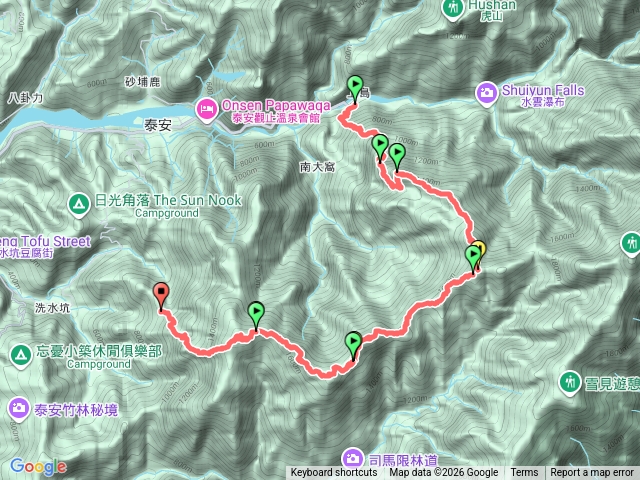Select the 雪見遊憩 hiking pin
640x480 pixels.
pos(569,383)
